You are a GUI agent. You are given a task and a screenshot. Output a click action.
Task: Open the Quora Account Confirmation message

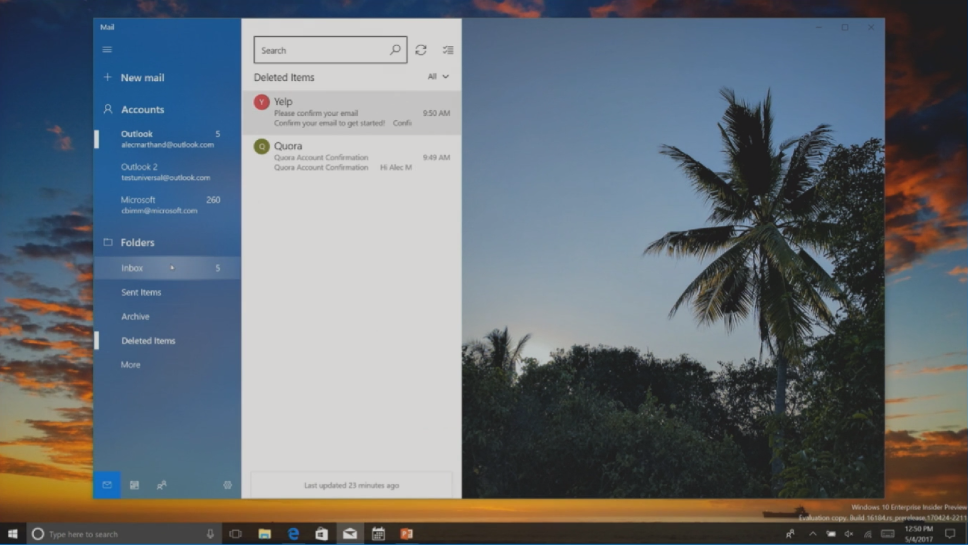coord(351,157)
